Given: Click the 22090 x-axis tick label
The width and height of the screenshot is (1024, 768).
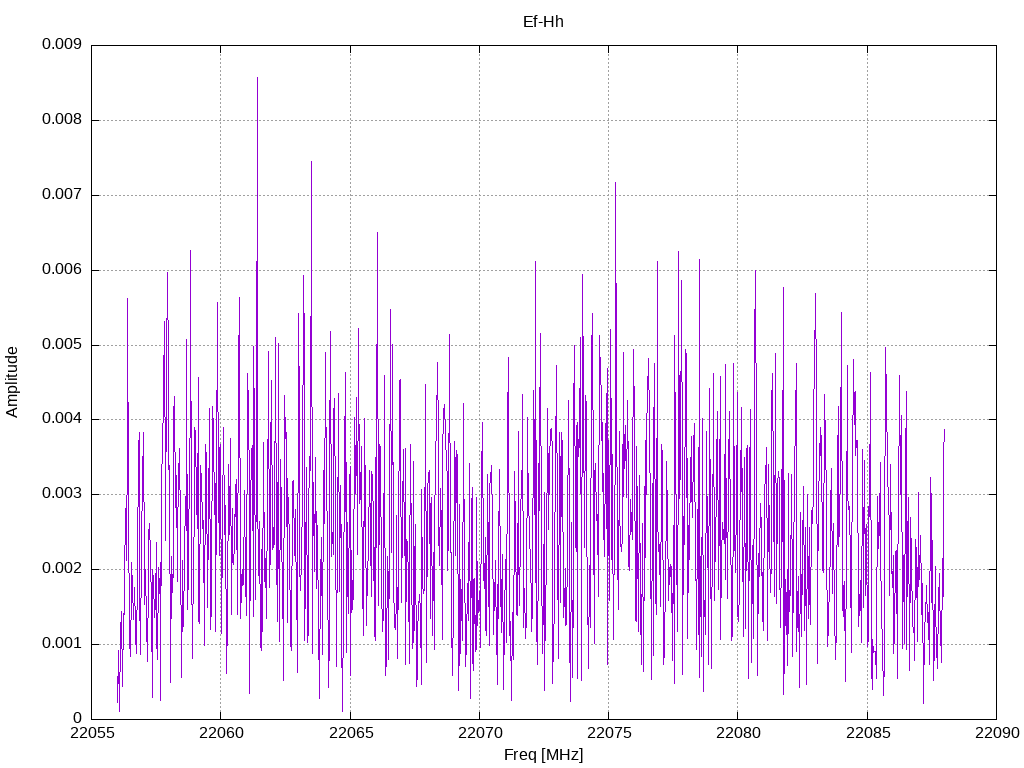Looking at the screenshot, I should click(997, 733).
